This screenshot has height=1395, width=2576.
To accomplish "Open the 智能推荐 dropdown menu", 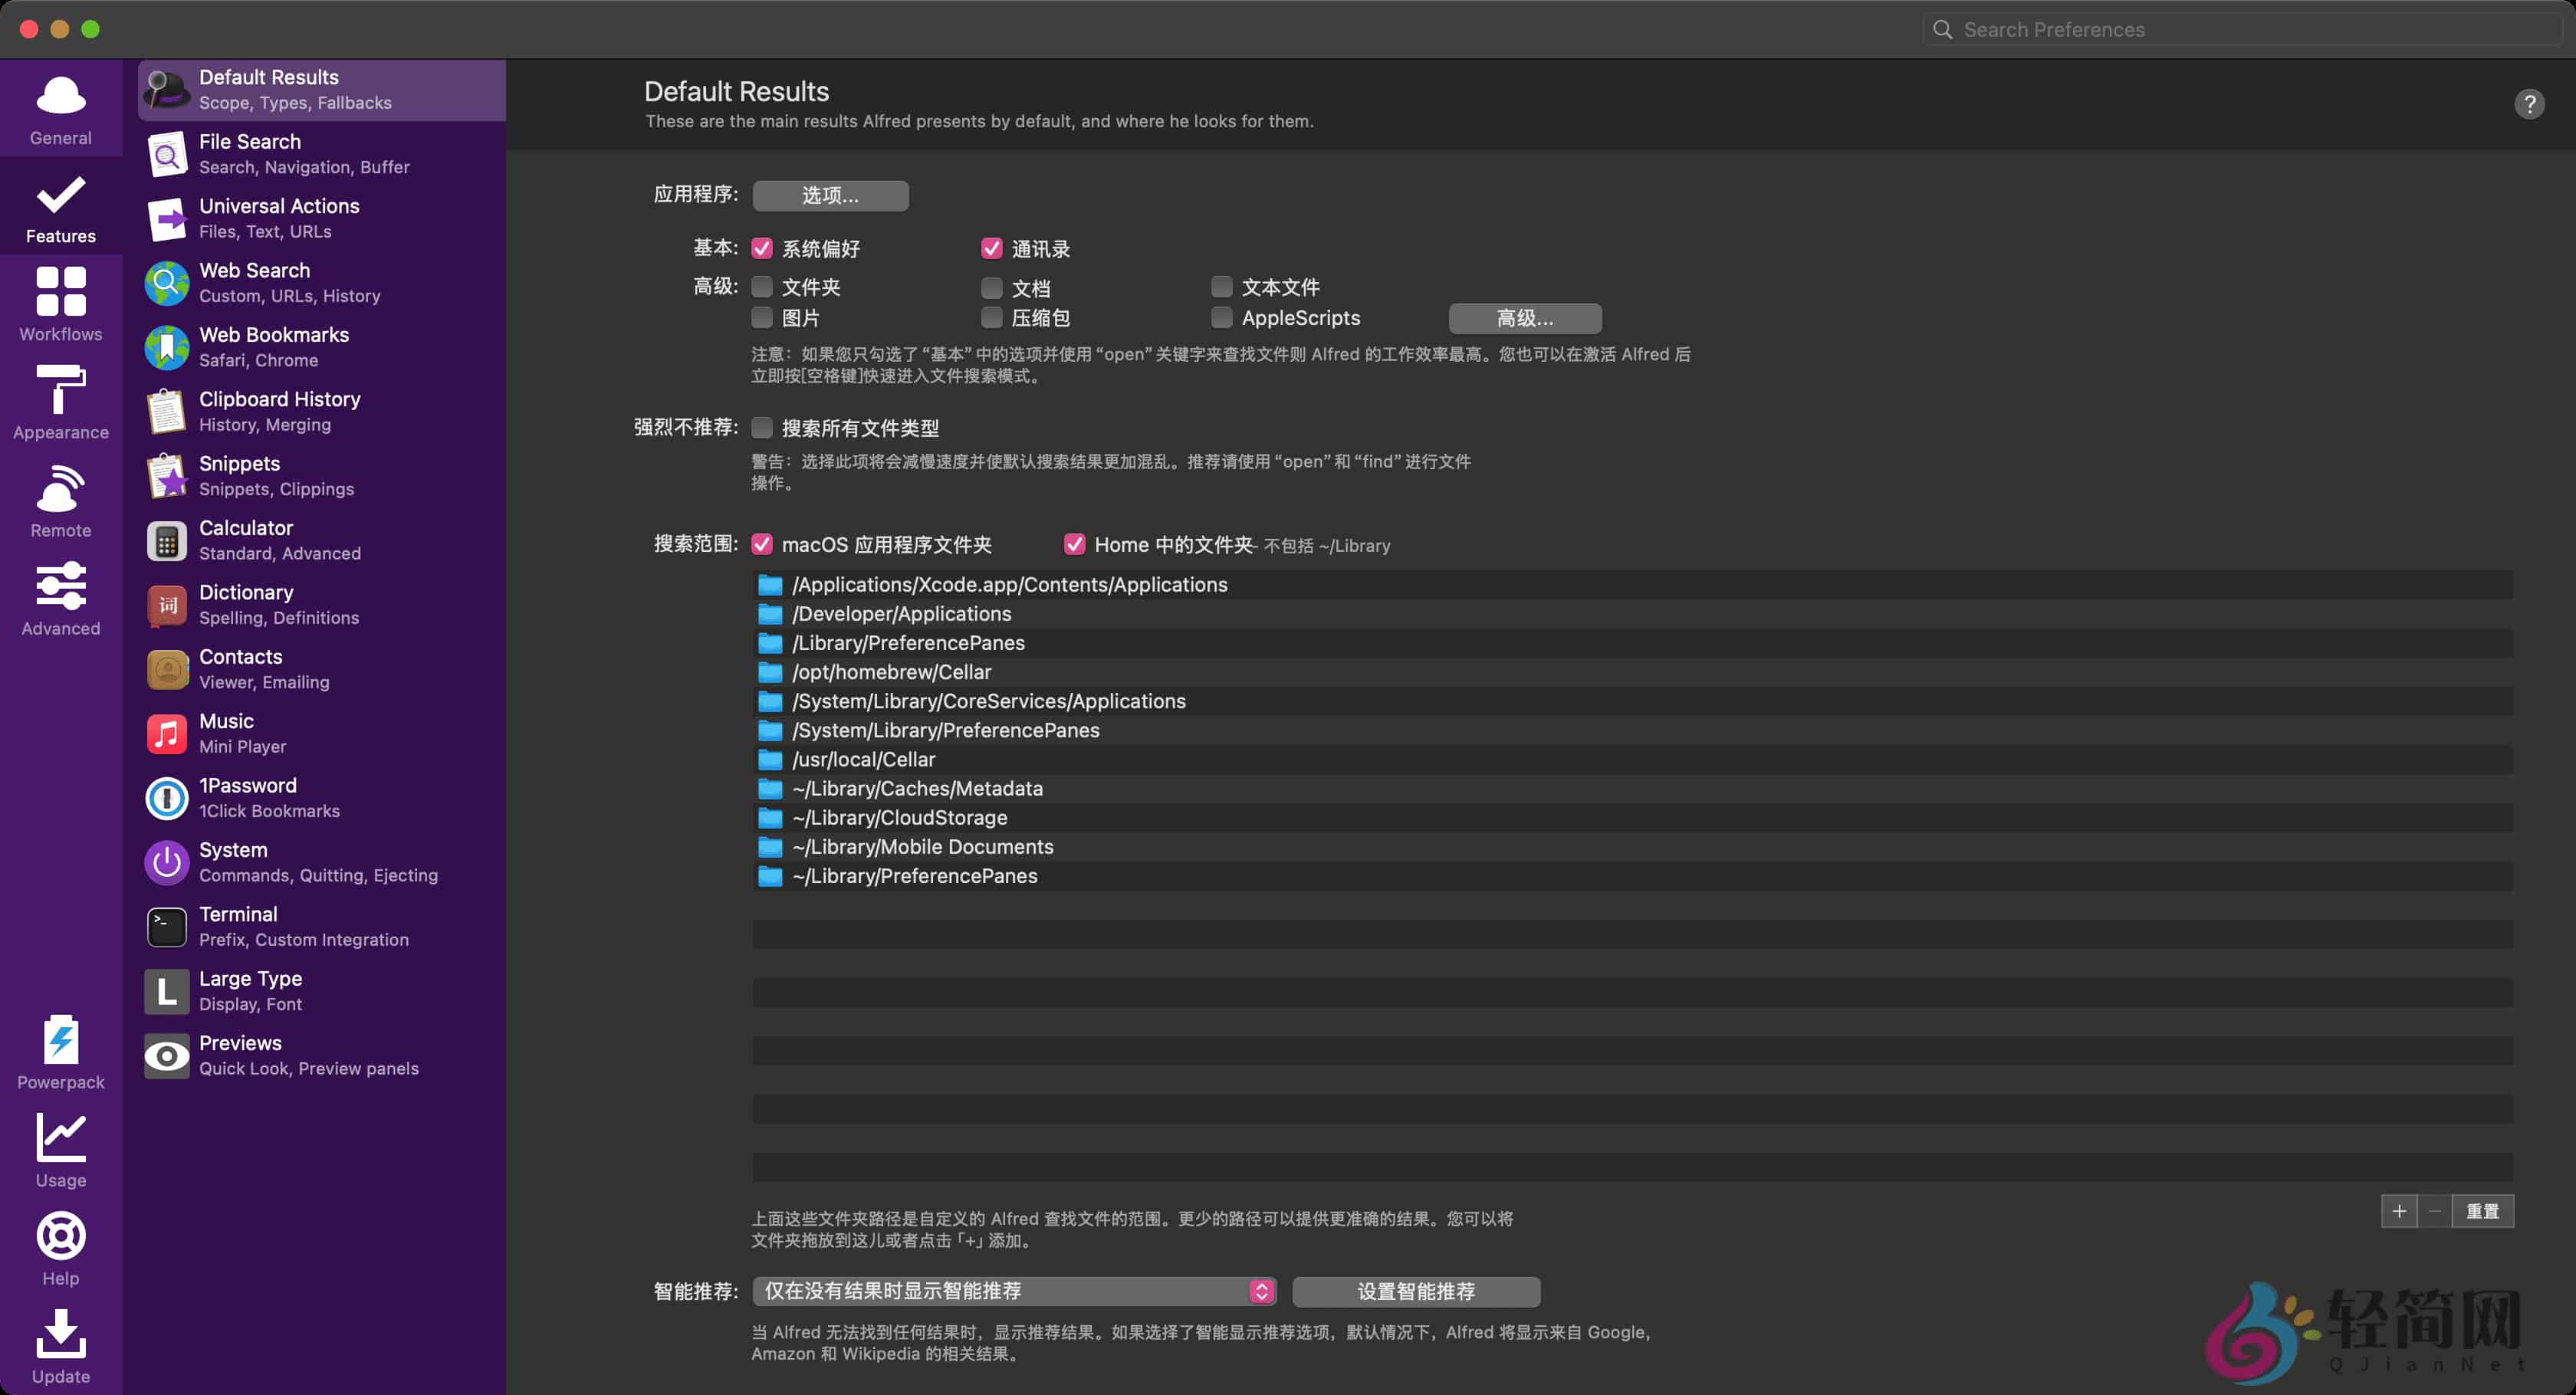I will 1015,1291.
